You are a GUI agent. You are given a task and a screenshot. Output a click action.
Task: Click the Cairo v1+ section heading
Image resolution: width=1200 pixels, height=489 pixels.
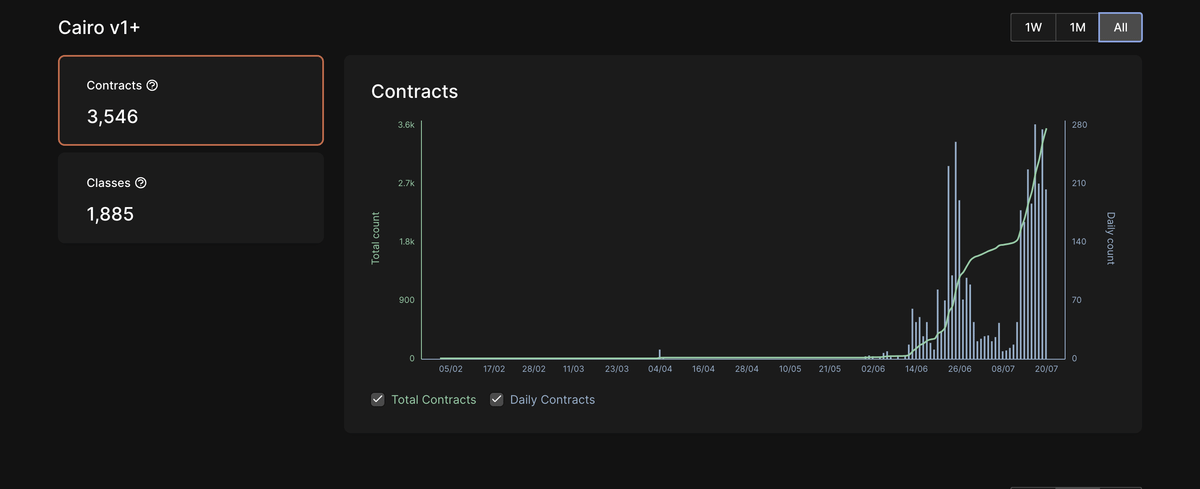coord(99,28)
